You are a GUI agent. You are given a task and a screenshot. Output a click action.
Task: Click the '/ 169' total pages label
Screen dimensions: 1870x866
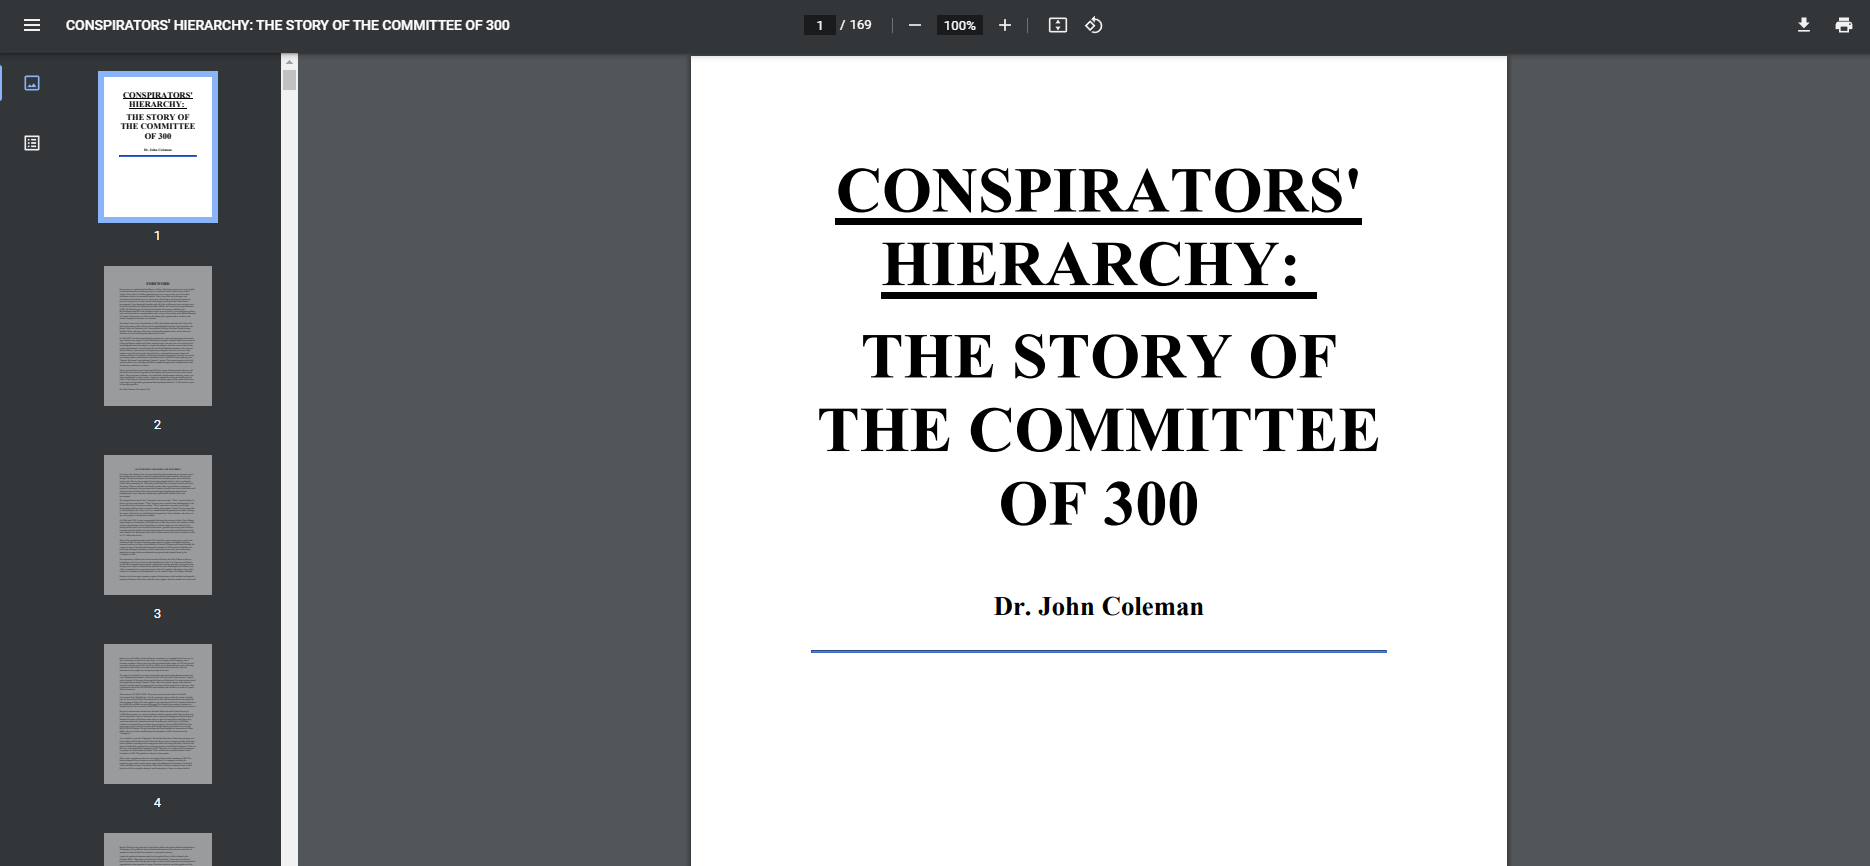(x=856, y=25)
